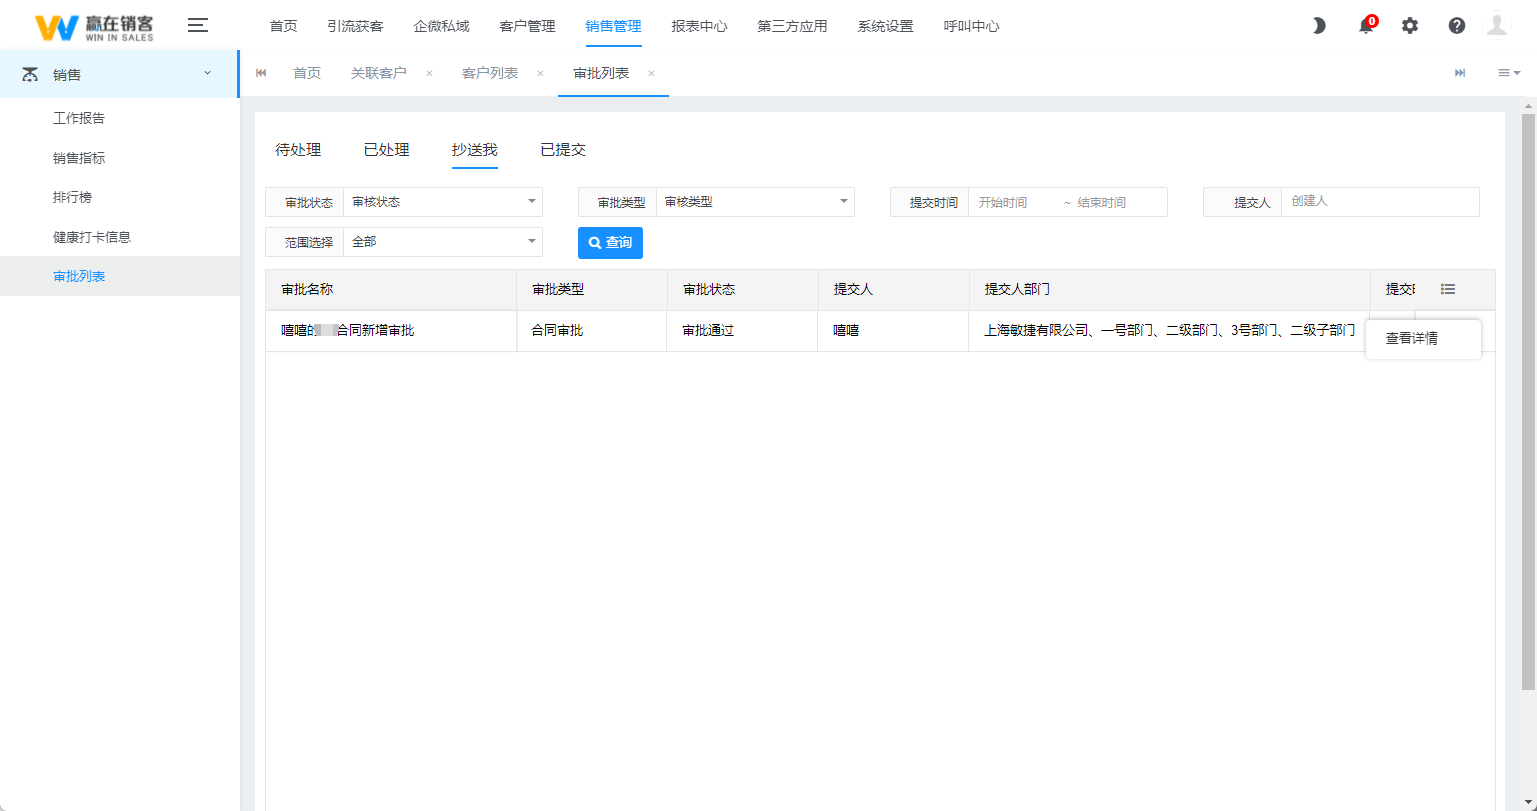Screen dimensions: 1537x811
Task: Open the 审批状态 dropdown
Action: tap(443, 202)
